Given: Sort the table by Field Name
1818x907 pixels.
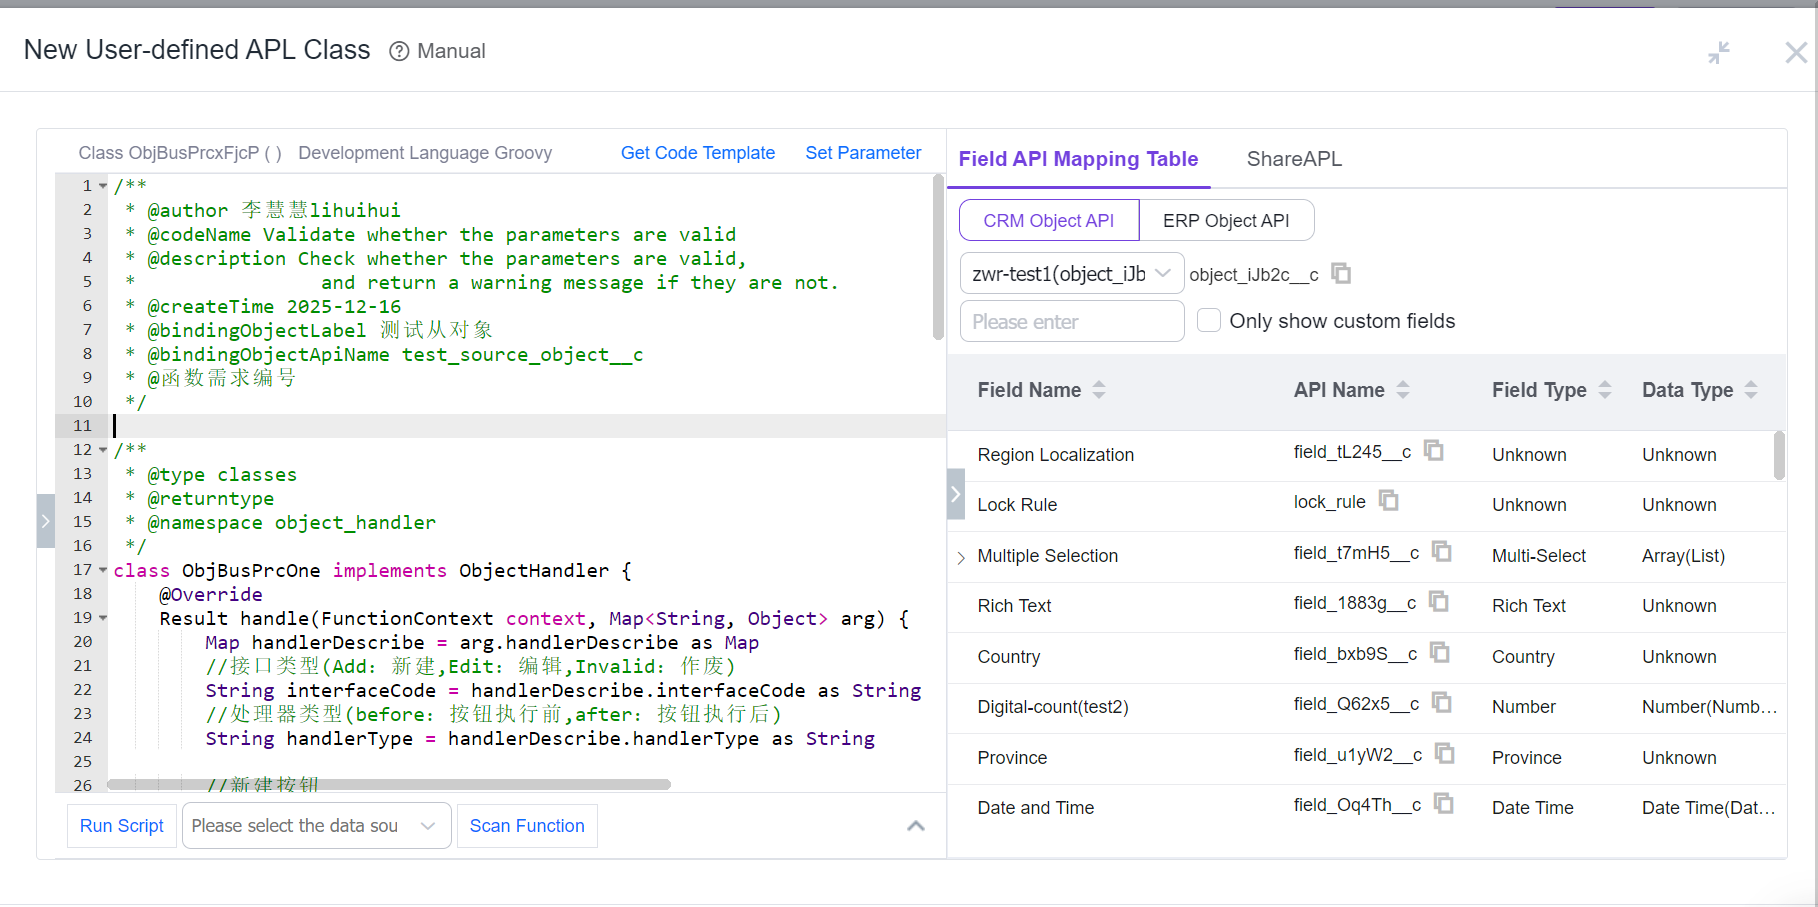Looking at the screenshot, I should pos(1100,390).
